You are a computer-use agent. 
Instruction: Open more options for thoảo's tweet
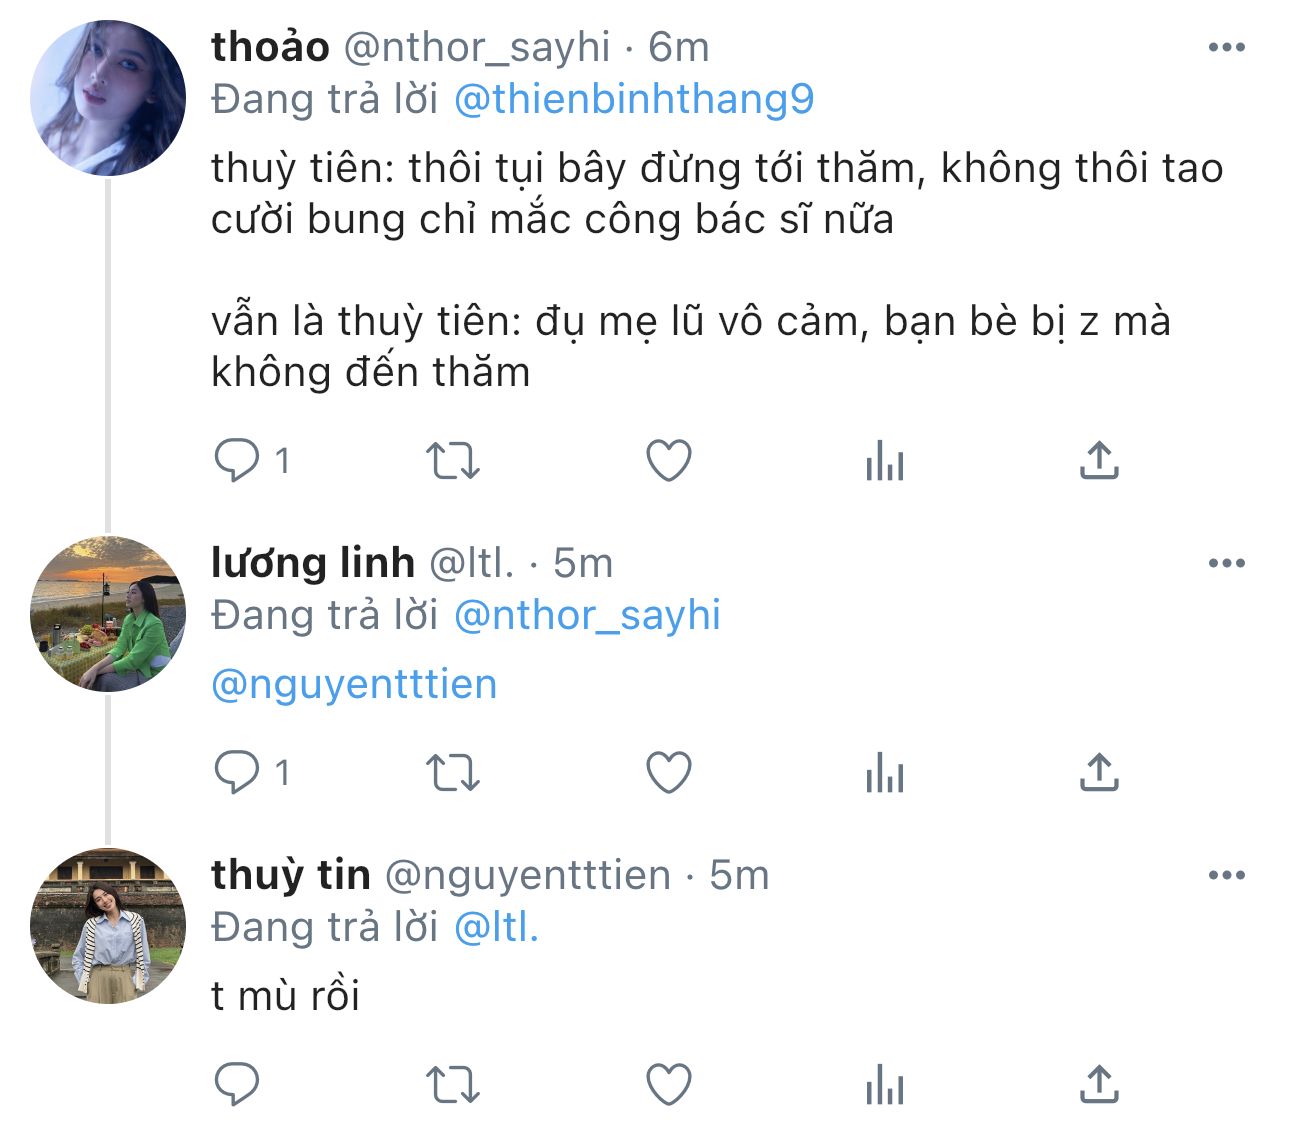[1226, 47]
